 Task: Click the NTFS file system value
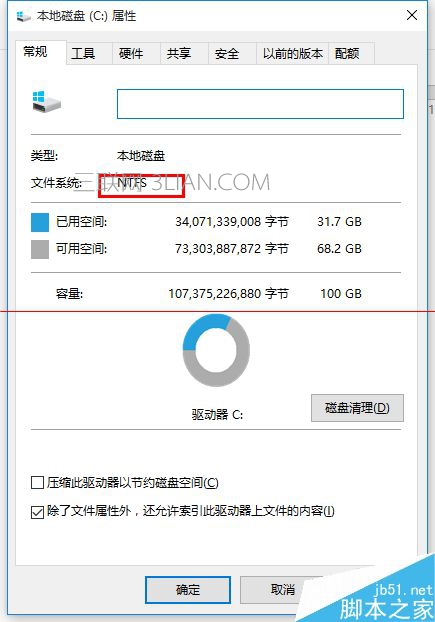[132, 183]
